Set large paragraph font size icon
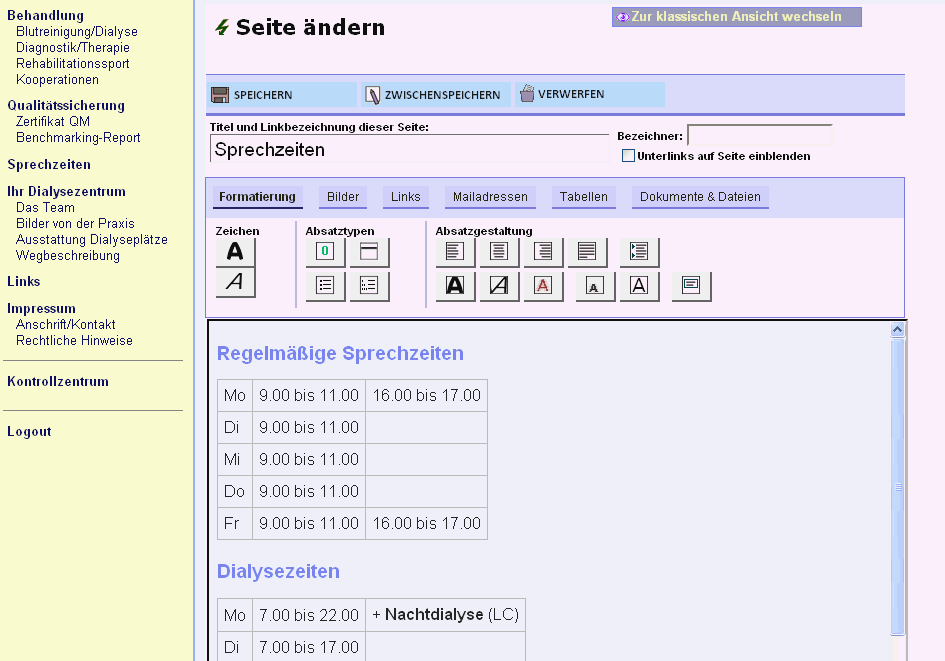The image size is (945, 661). pos(639,286)
